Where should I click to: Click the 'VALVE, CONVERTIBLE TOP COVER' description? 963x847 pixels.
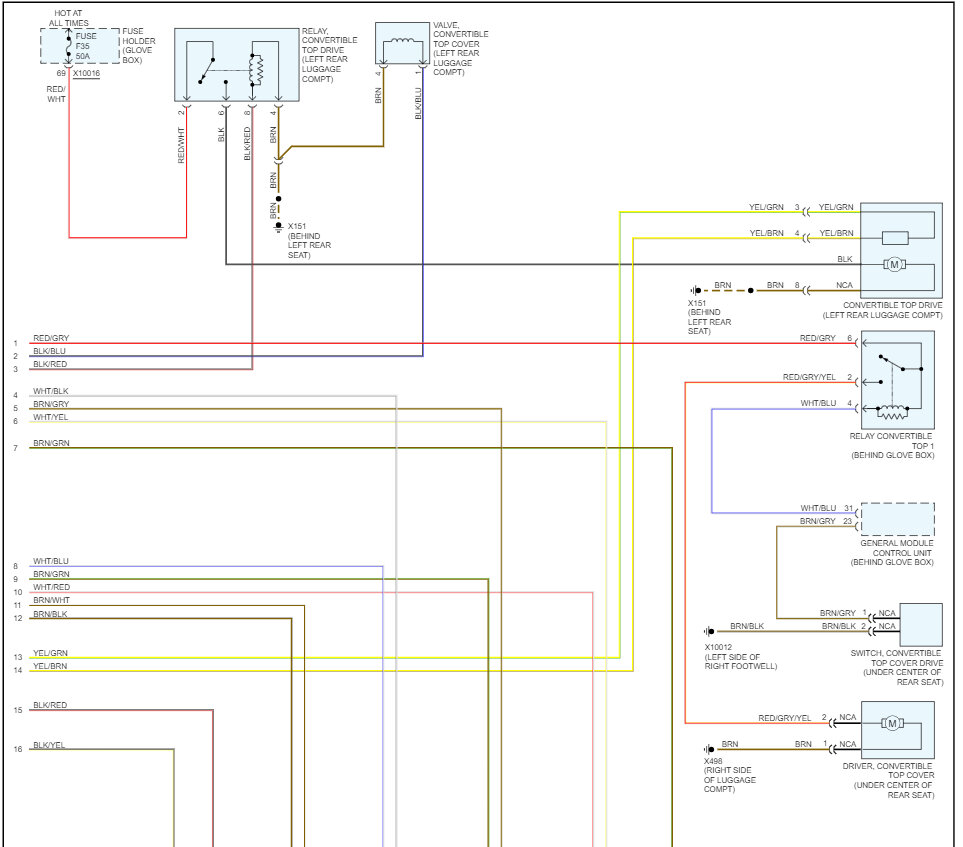pyautogui.click(x=461, y=49)
